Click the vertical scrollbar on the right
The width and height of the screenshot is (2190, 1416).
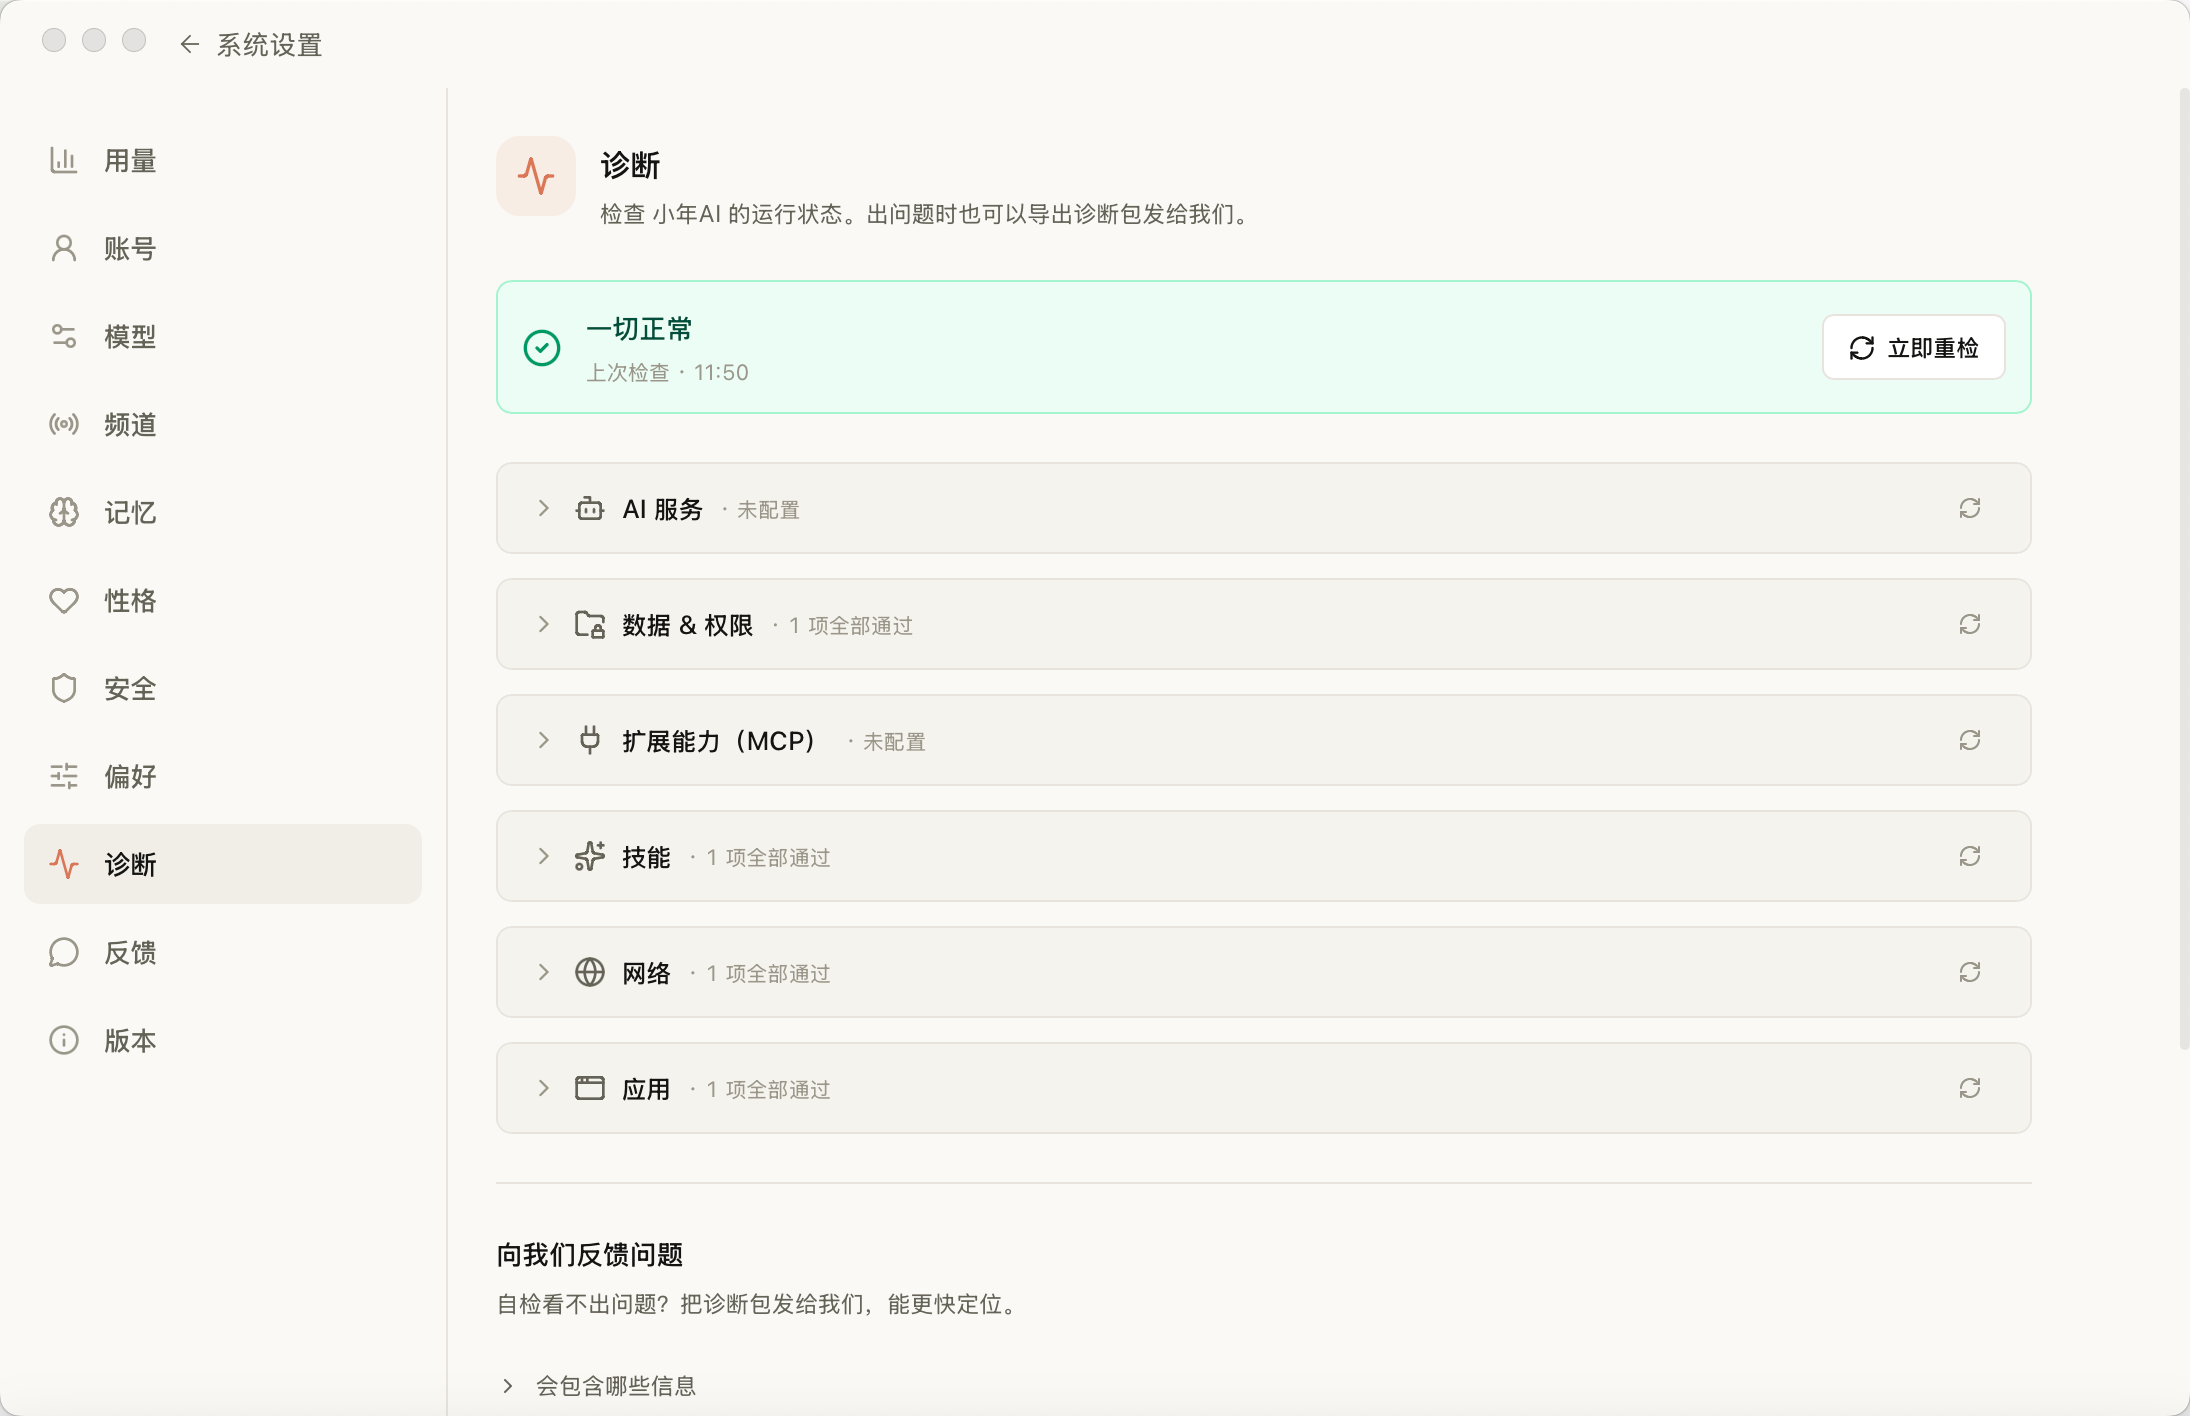[x=2184, y=570]
